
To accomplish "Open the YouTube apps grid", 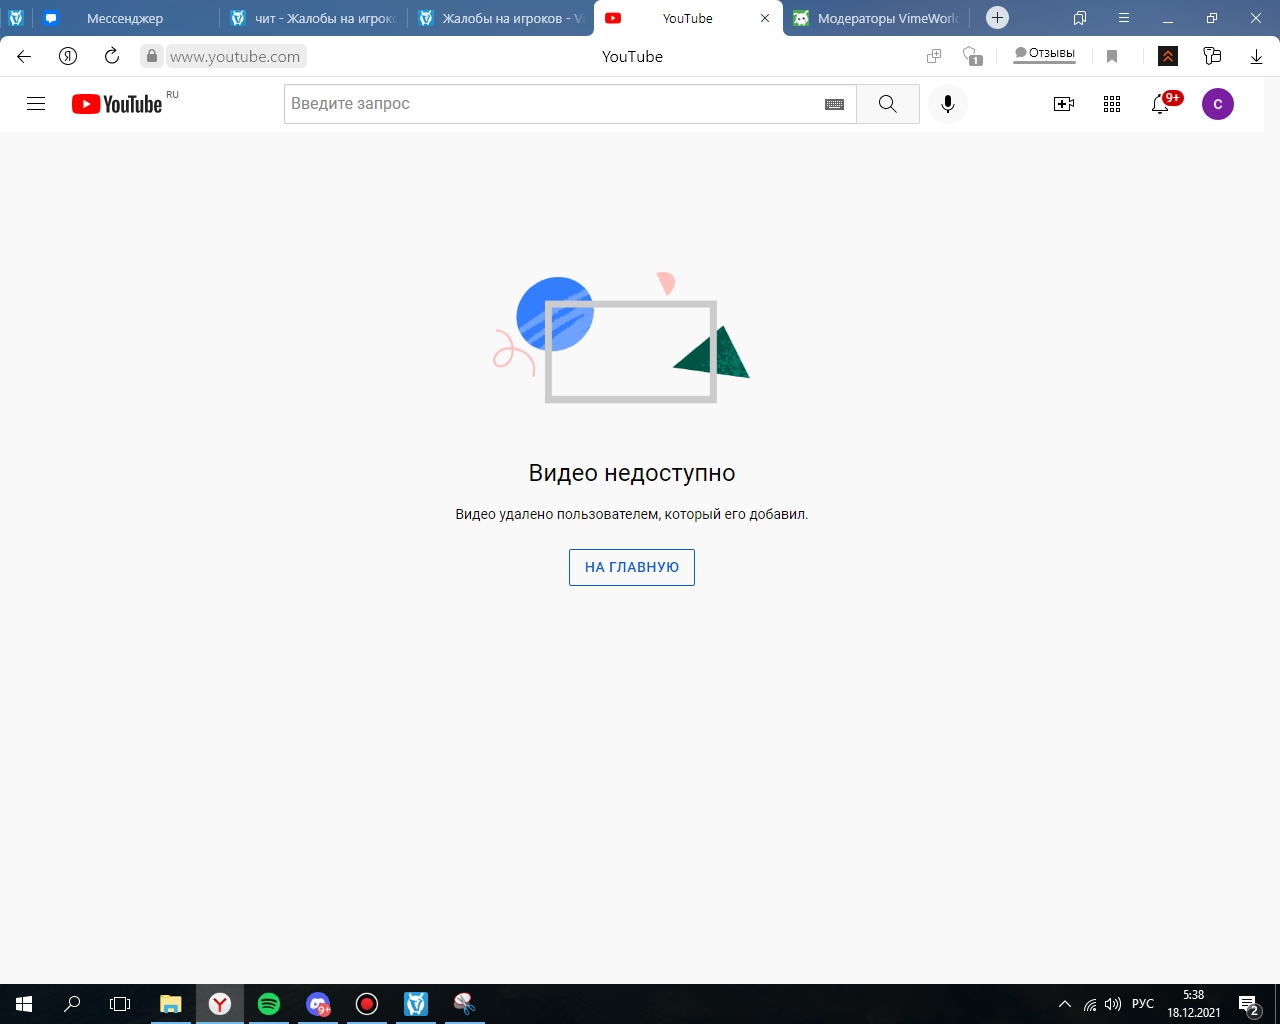I will tap(1112, 104).
